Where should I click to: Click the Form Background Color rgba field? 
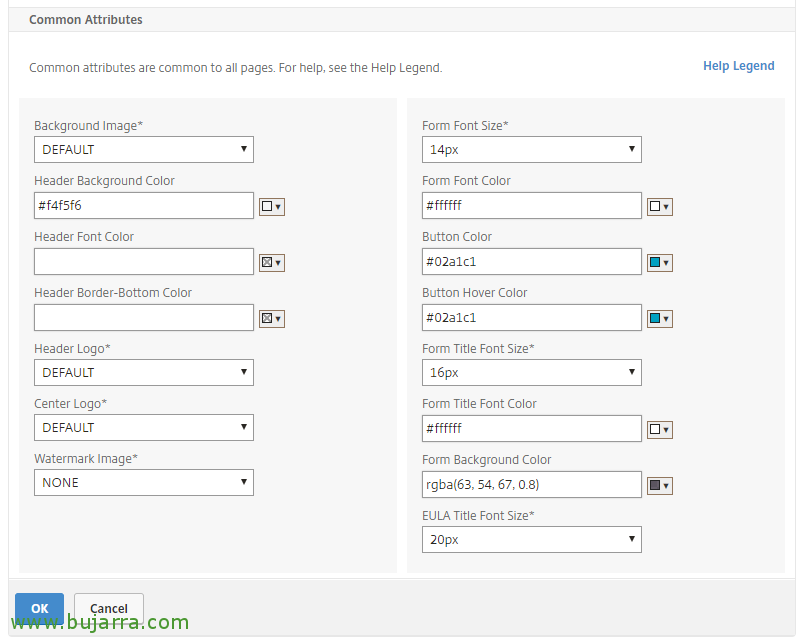(532, 484)
